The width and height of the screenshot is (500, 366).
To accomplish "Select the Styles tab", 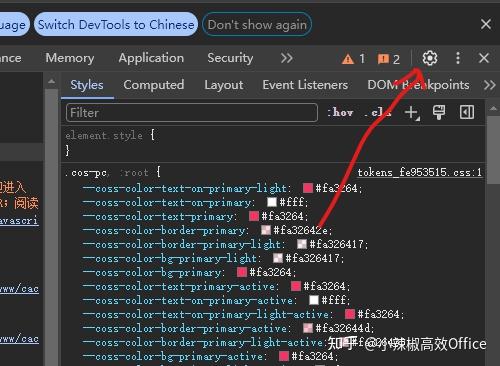I will pyautogui.click(x=87, y=85).
